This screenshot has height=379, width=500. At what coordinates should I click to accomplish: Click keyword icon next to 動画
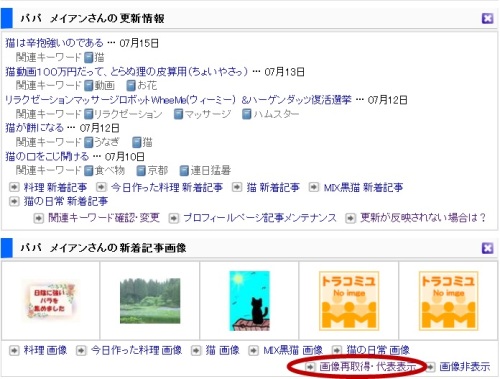click(x=88, y=86)
